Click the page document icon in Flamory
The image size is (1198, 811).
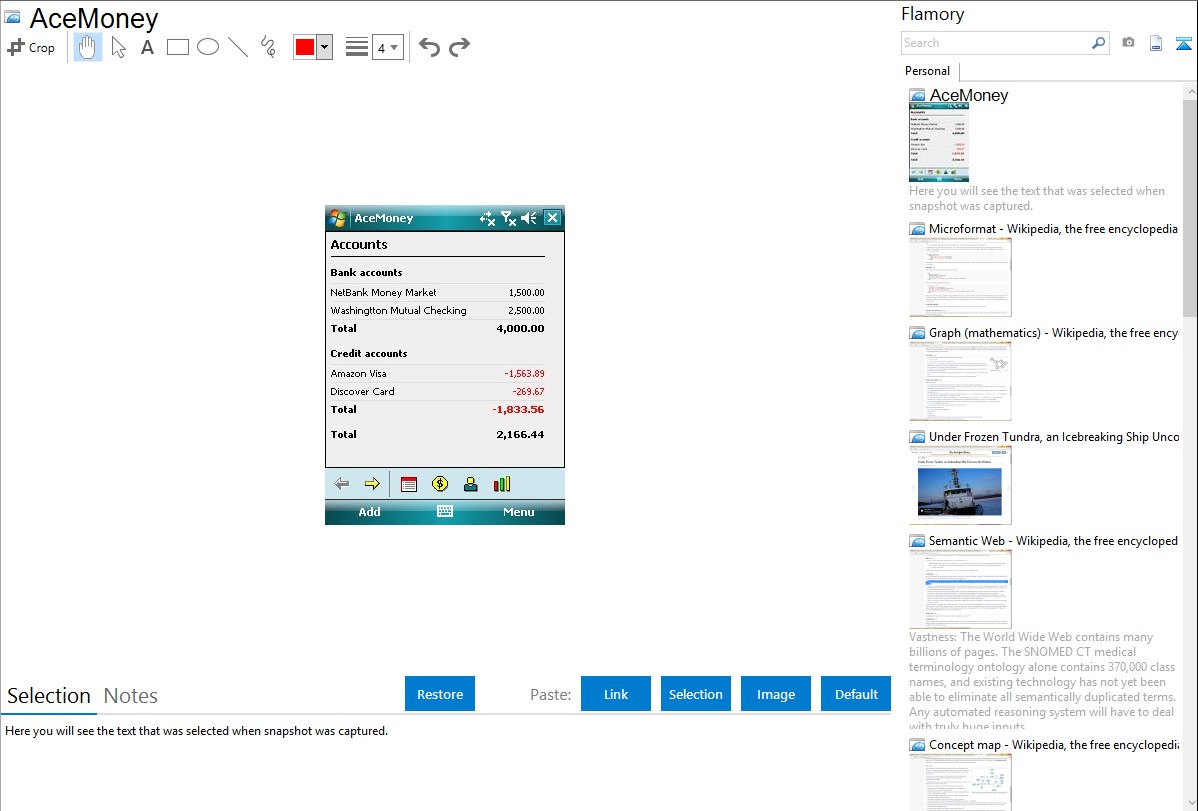(x=1156, y=43)
